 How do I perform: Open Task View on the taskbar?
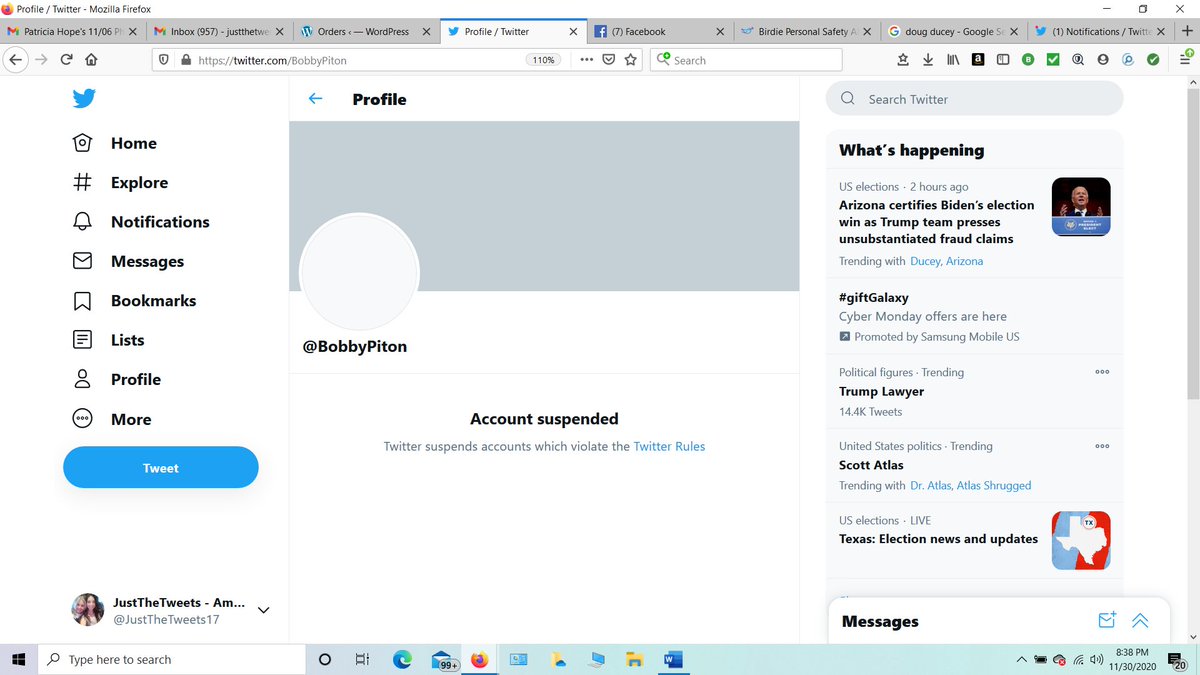(363, 660)
